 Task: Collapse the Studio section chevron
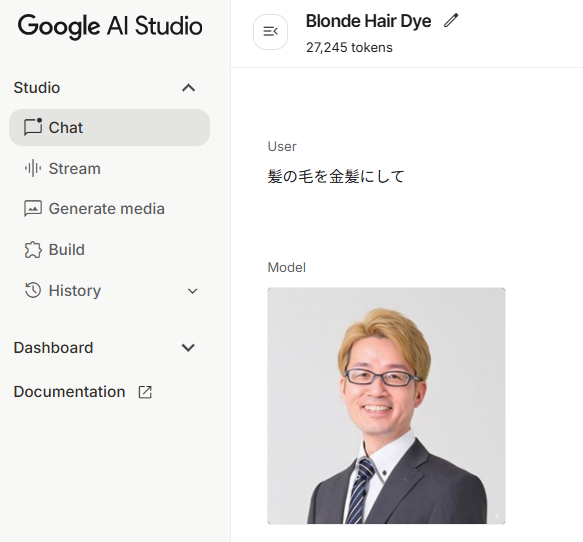(189, 88)
